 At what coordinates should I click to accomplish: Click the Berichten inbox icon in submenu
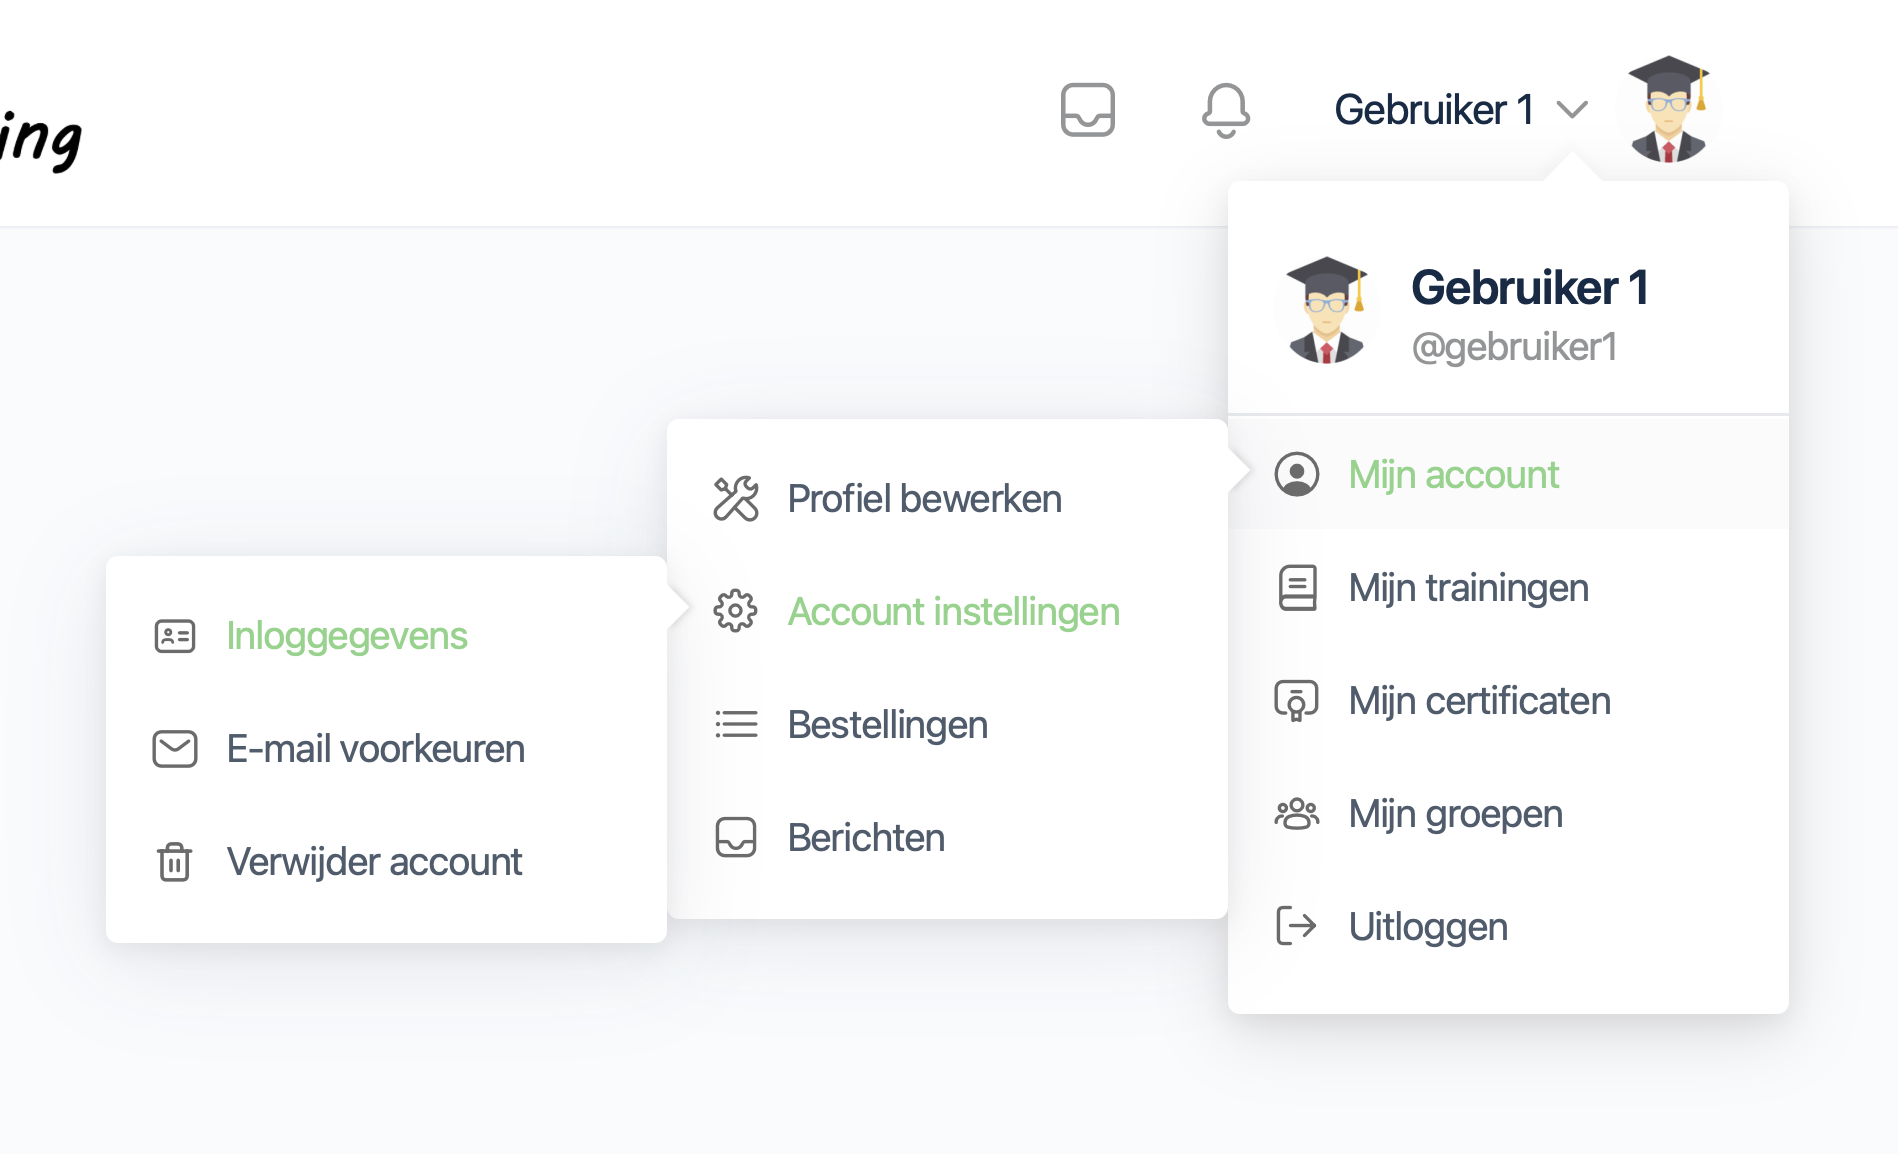(736, 838)
